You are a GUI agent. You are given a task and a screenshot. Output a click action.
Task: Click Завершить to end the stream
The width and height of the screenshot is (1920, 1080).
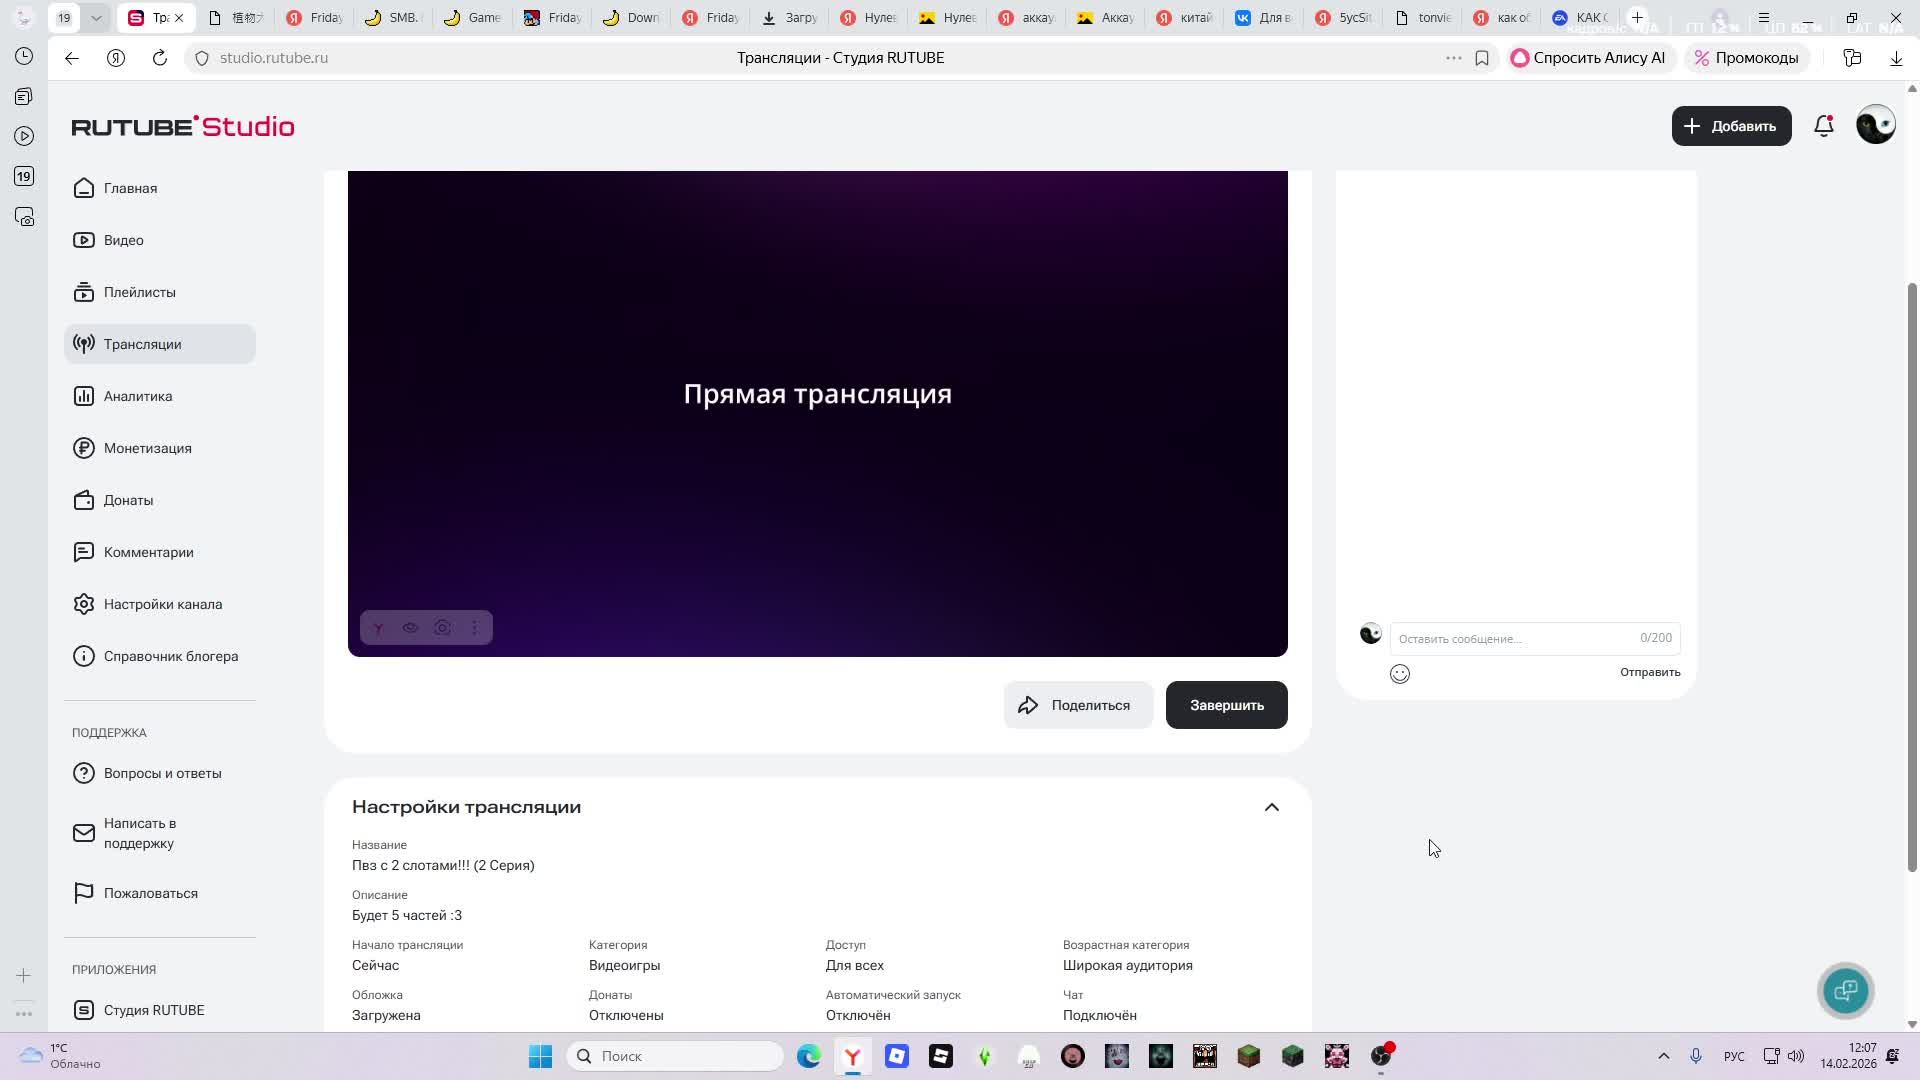coord(1226,704)
